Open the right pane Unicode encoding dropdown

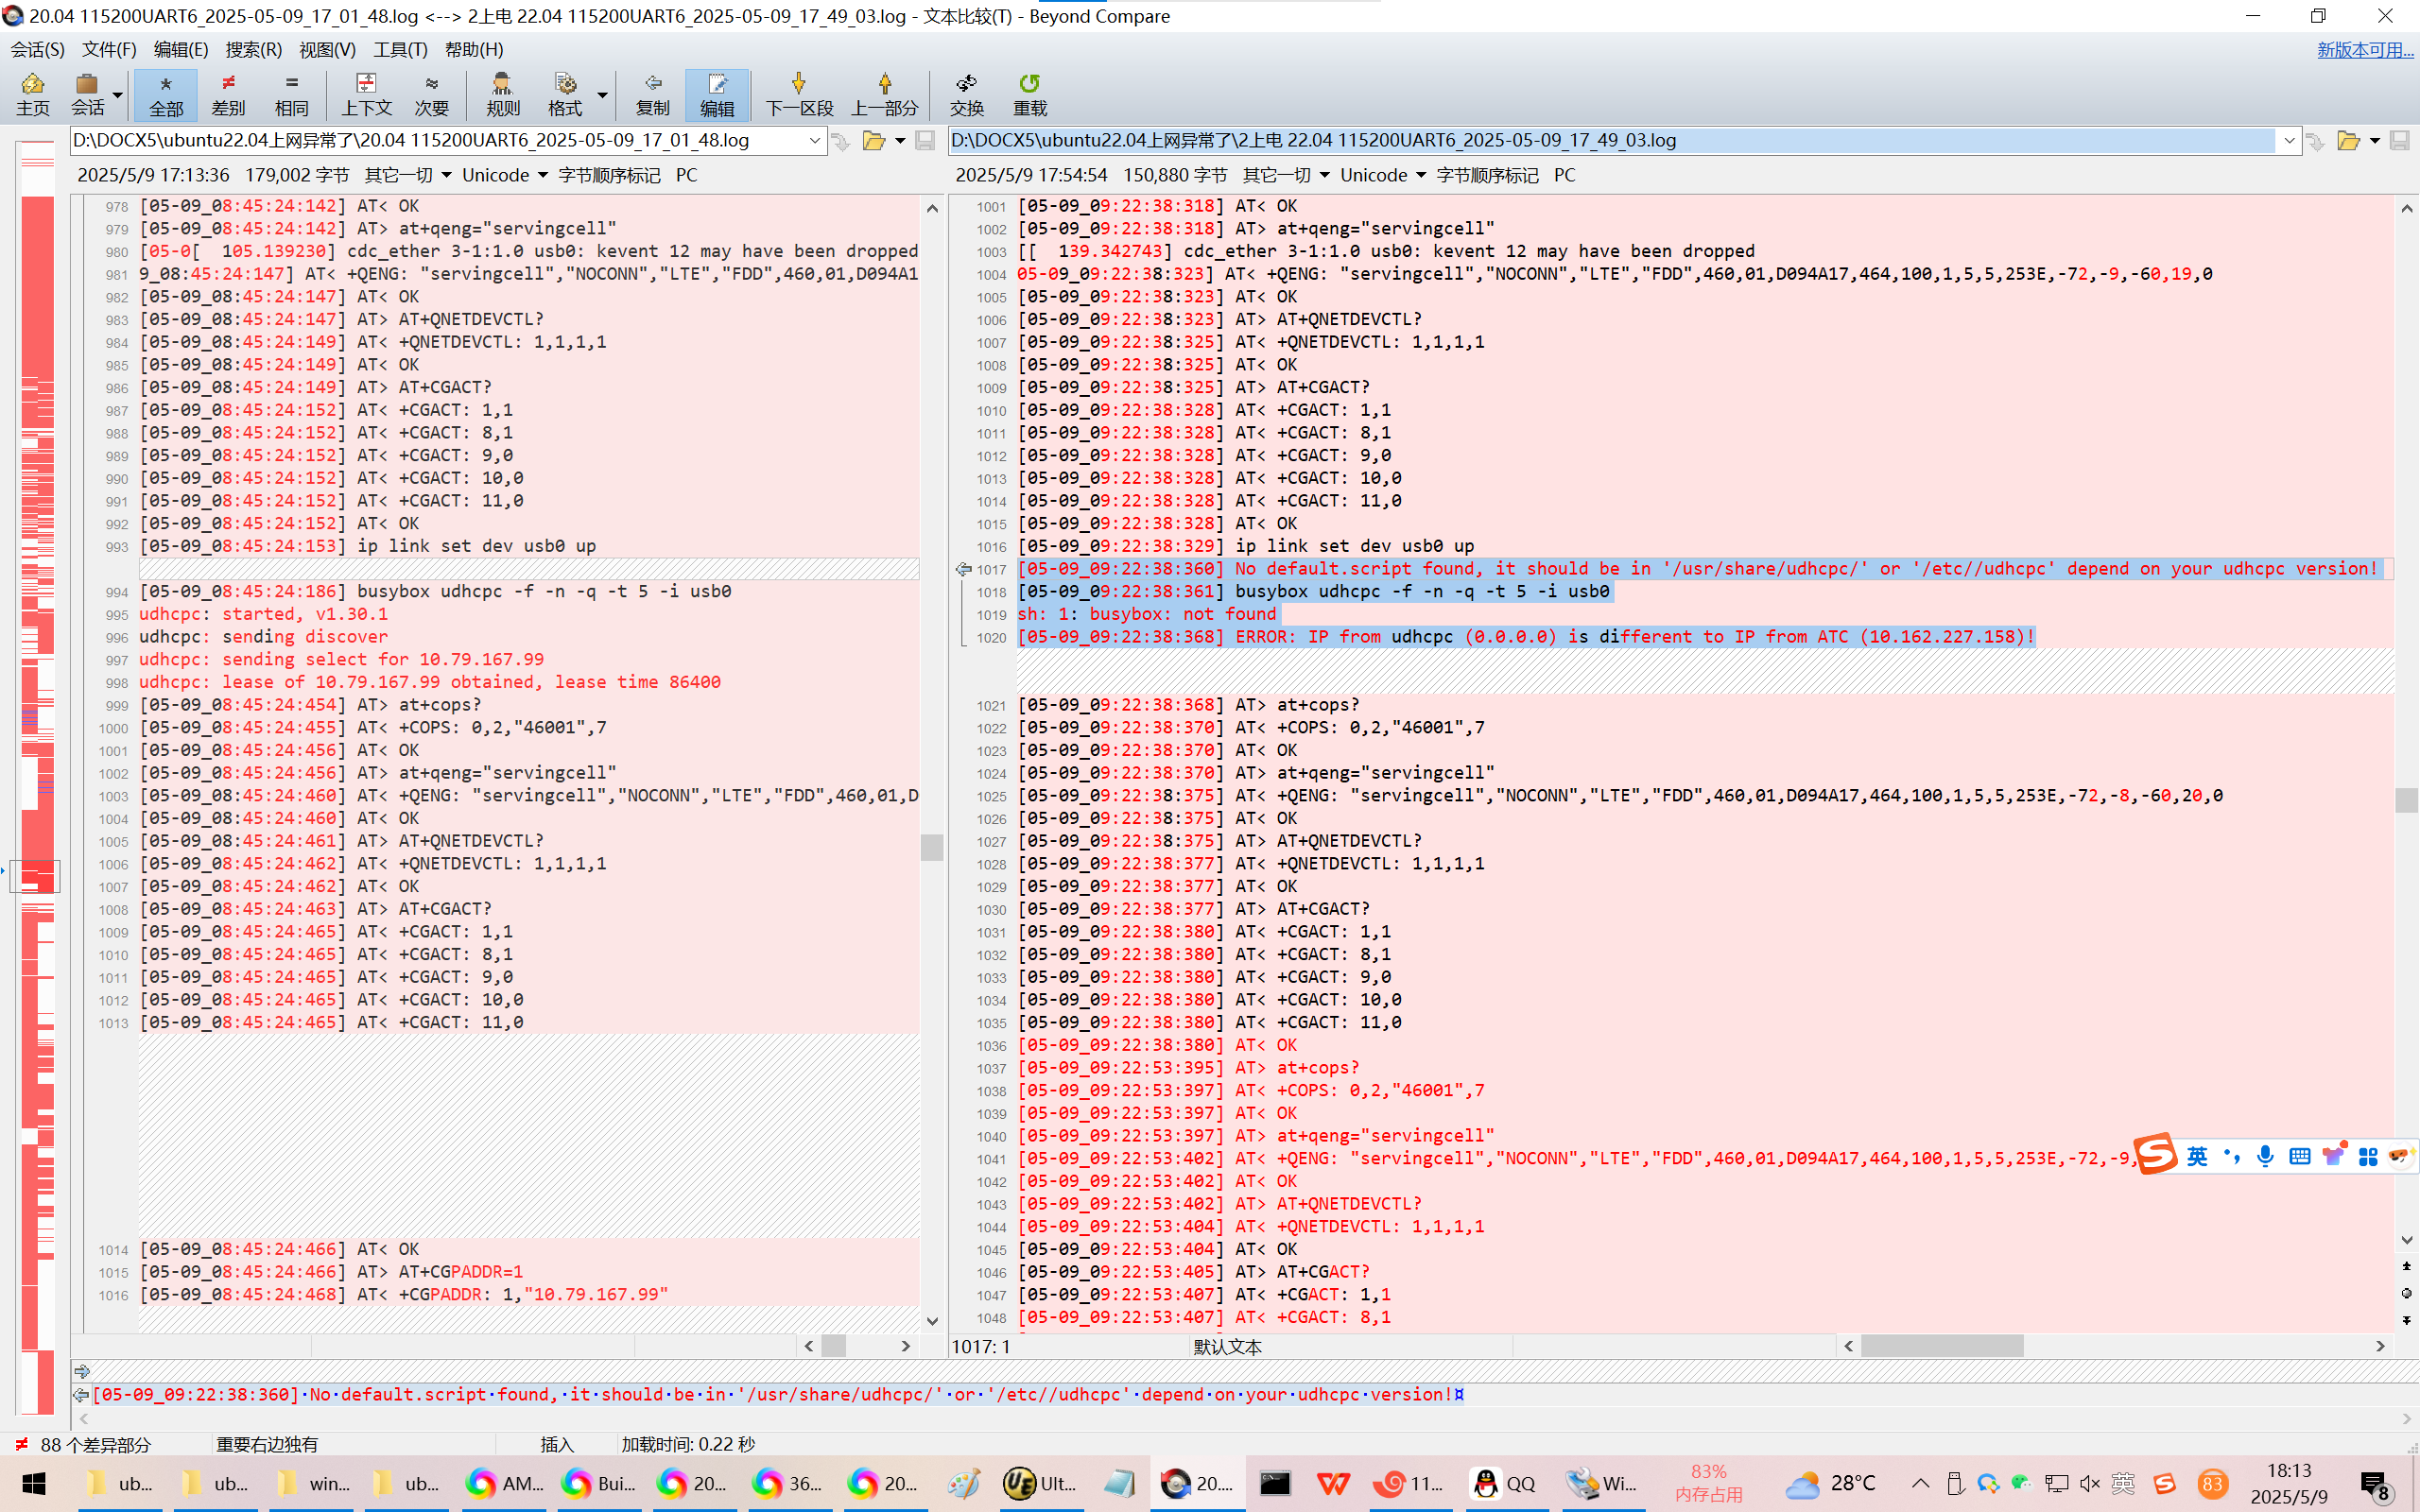tap(1383, 175)
